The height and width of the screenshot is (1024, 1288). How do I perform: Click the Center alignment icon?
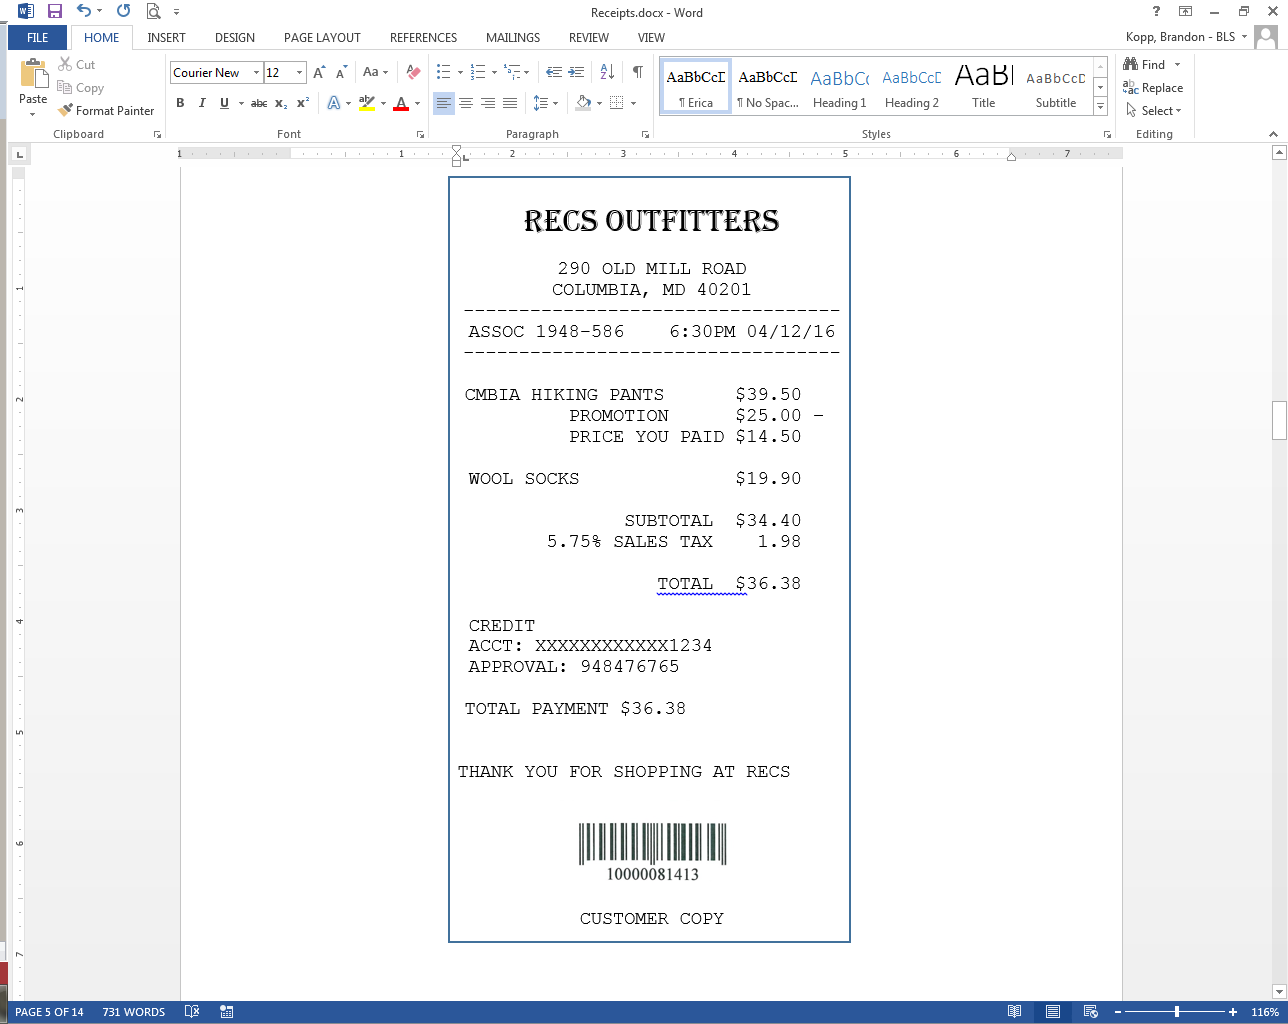[x=466, y=103]
